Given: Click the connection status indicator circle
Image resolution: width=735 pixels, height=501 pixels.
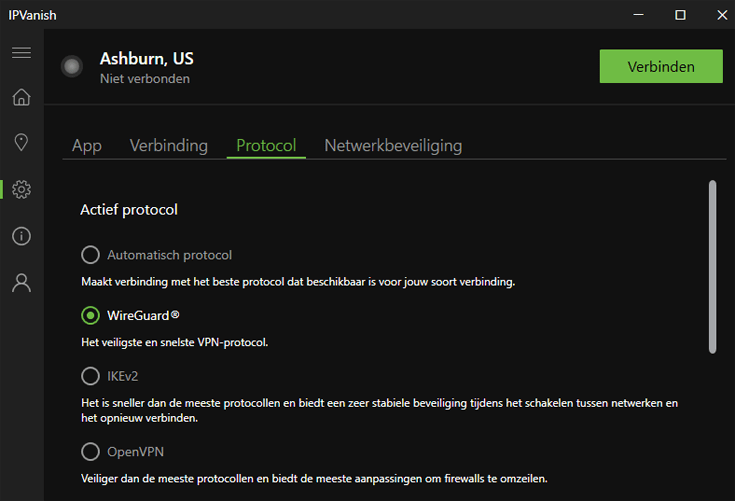Looking at the screenshot, I should tap(72, 67).
